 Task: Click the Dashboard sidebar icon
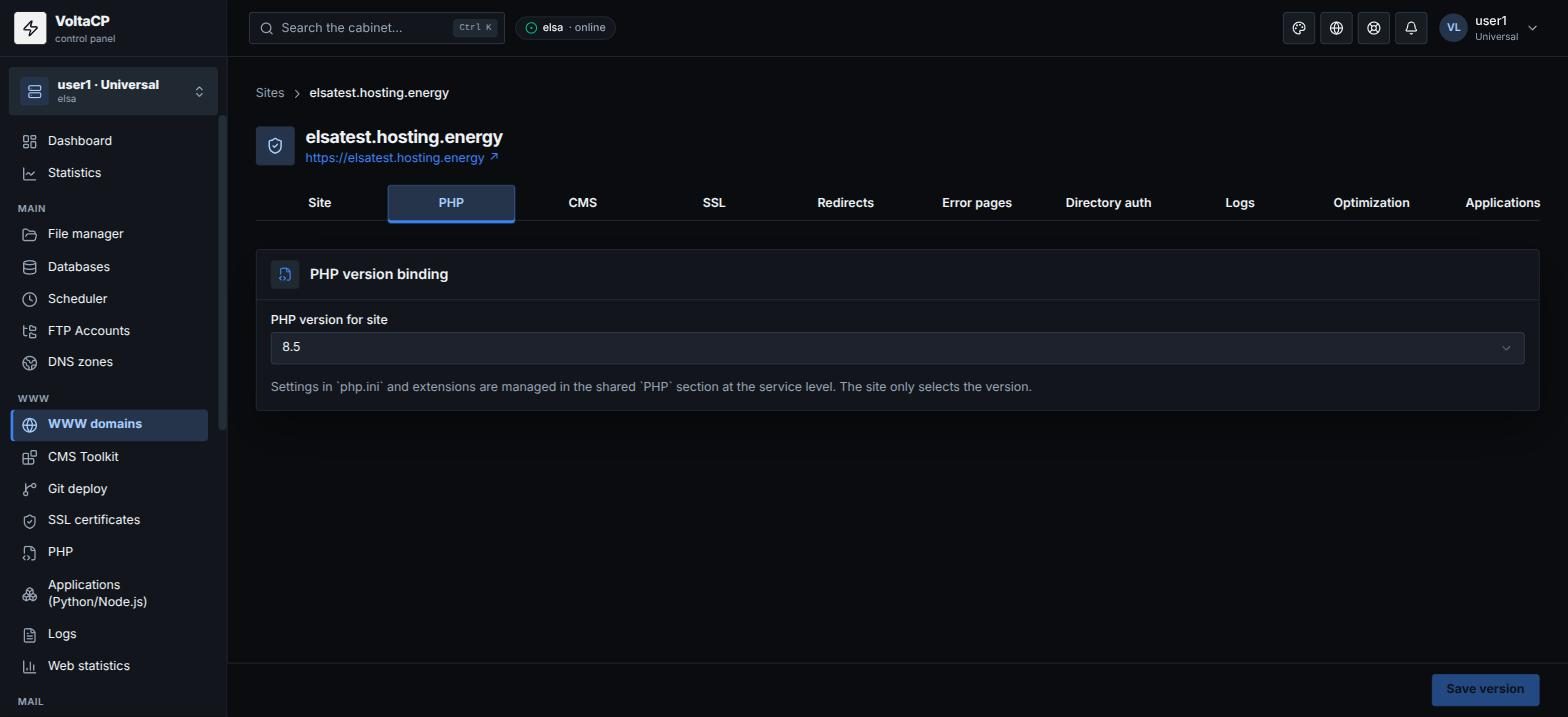[30, 141]
